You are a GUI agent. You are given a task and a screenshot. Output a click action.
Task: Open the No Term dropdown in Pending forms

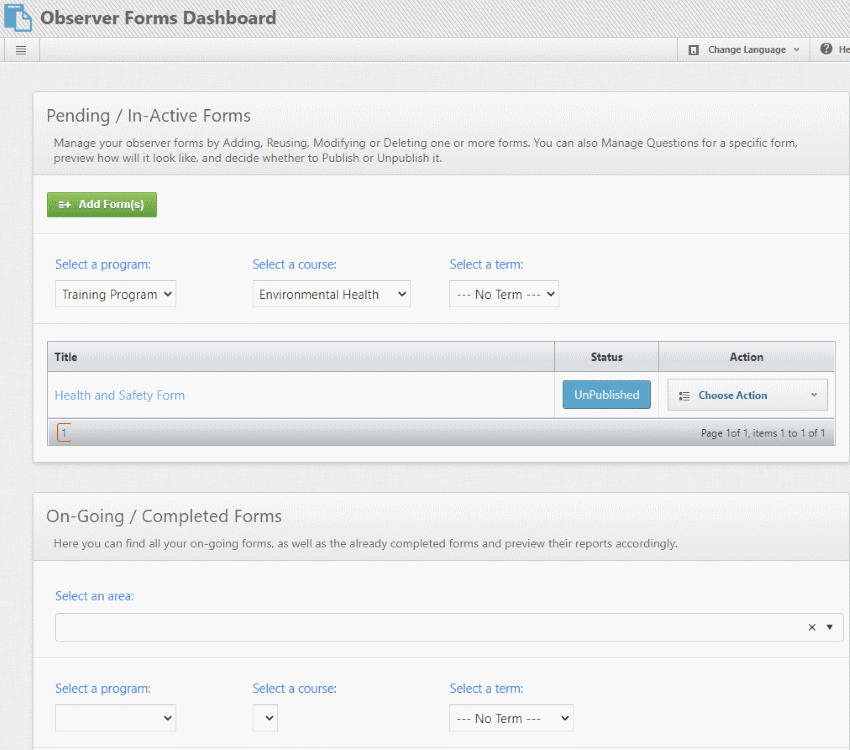[503, 294]
